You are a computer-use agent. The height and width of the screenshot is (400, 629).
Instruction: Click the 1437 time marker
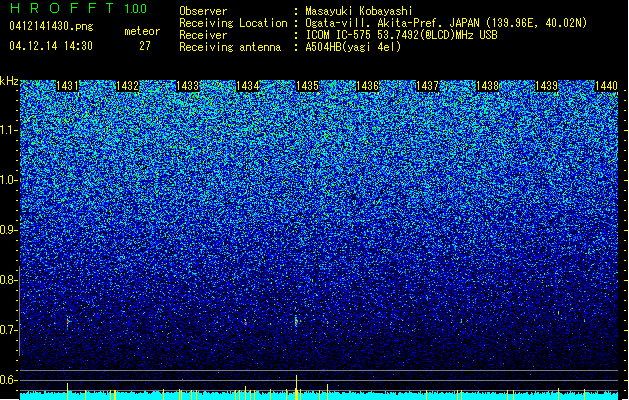427,86
